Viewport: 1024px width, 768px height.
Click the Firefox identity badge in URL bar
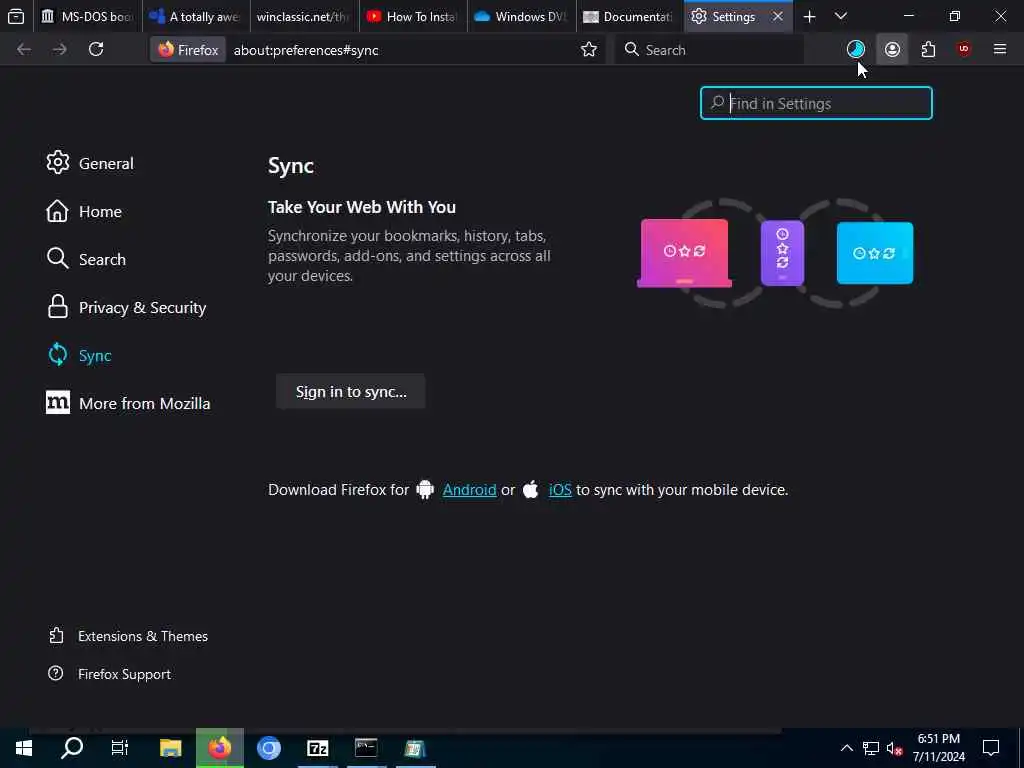pyautogui.click(x=189, y=50)
